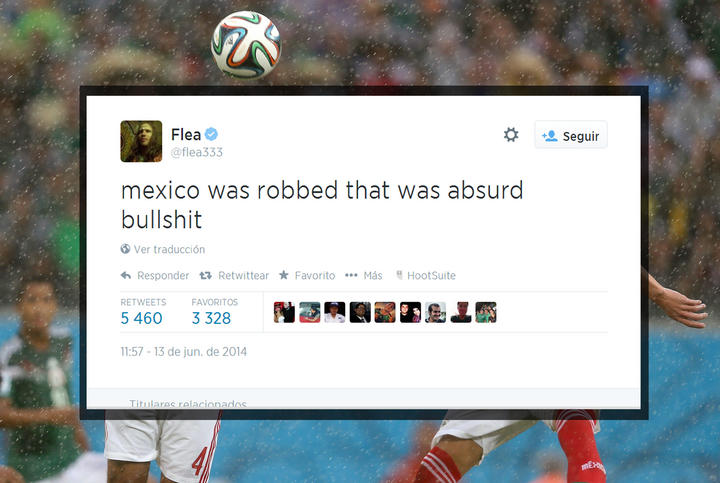This screenshot has height=483, width=720.
Task: Expand the Más three-dots menu
Action: pyautogui.click(x=351, y=275)
